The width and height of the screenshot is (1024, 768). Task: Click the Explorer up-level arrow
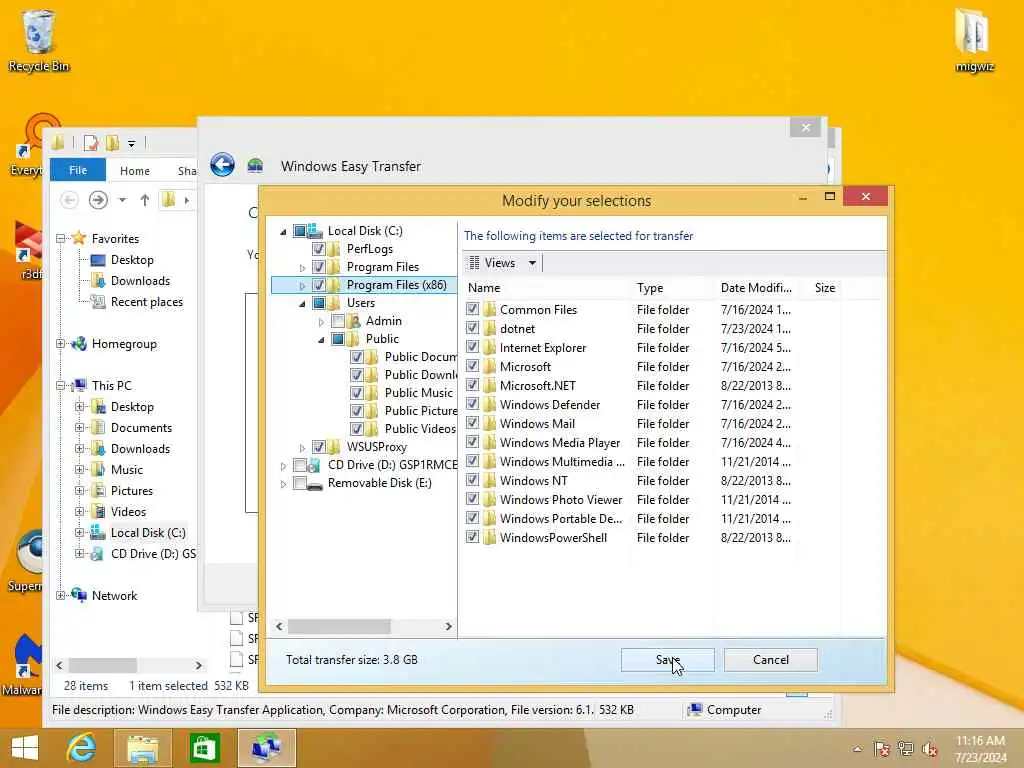(x=145, y=200)
